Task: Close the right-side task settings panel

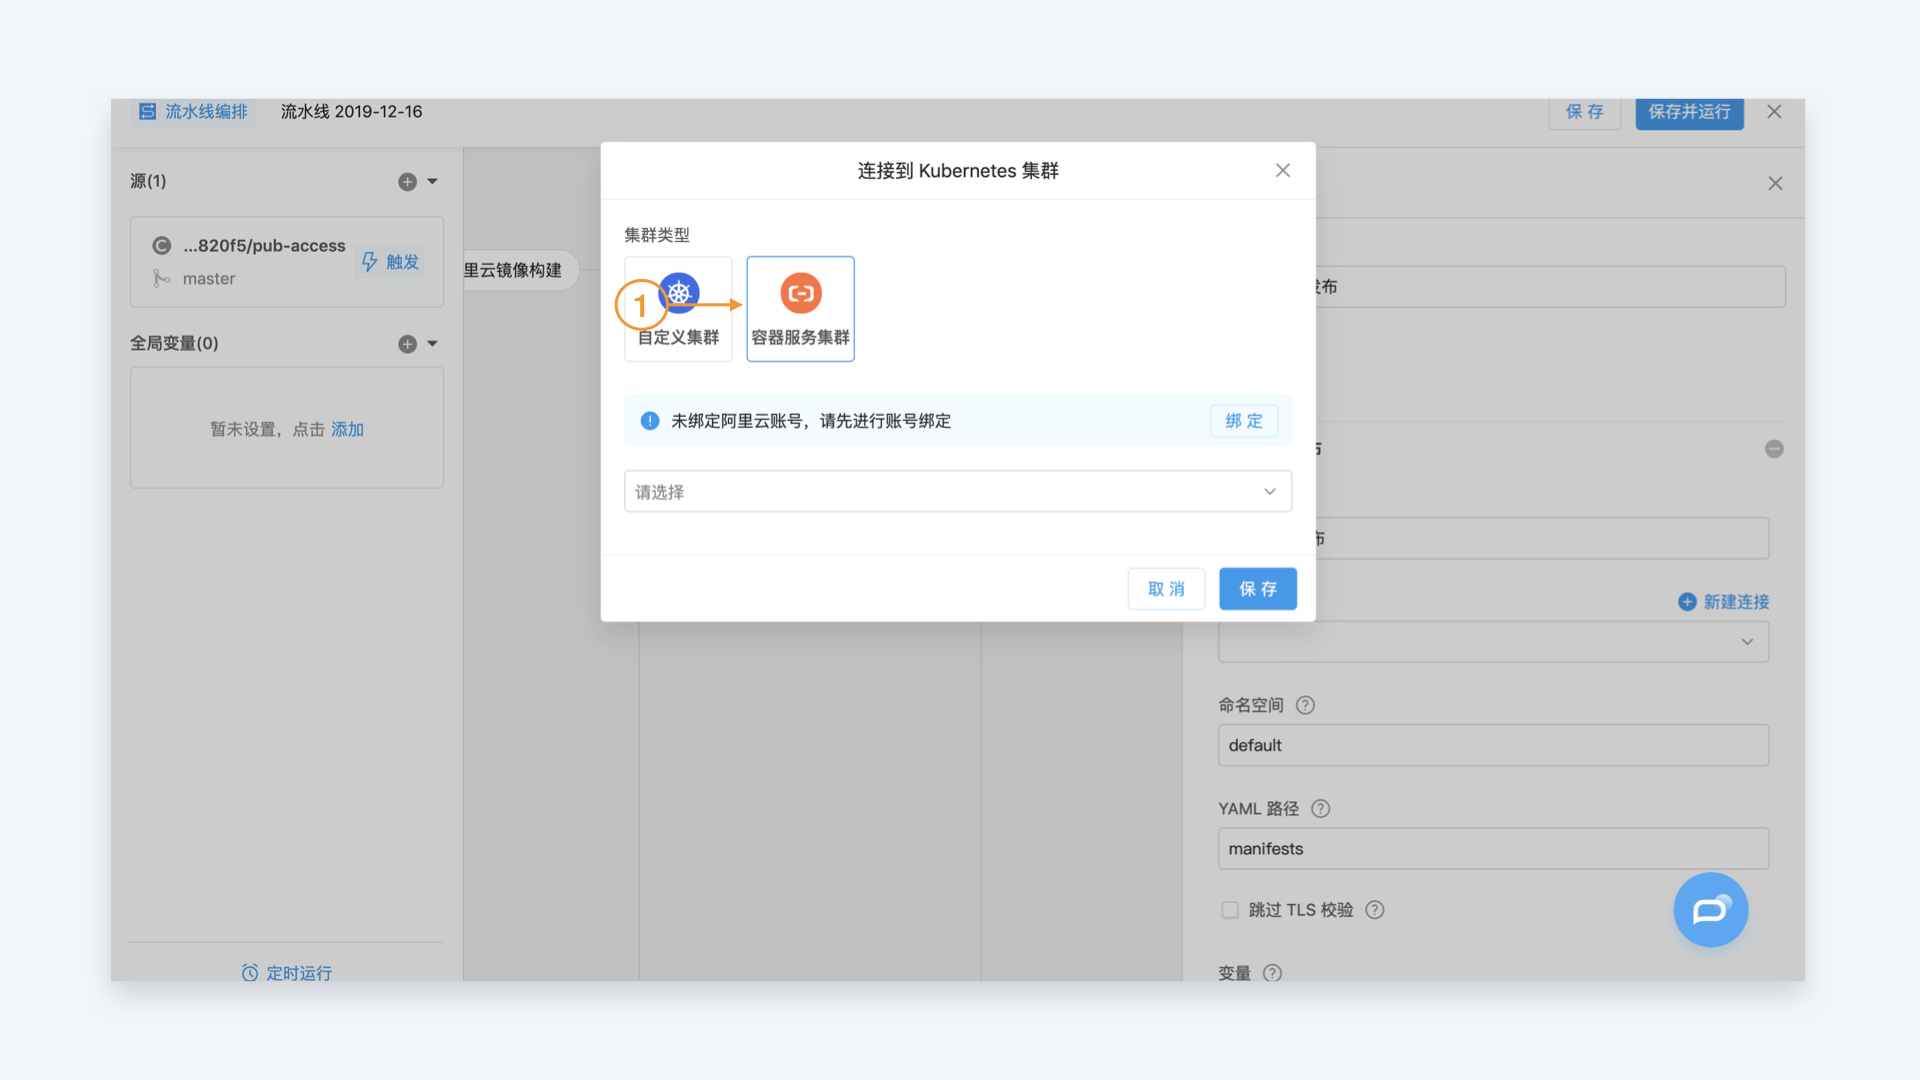Action: tap(1776, 183)
